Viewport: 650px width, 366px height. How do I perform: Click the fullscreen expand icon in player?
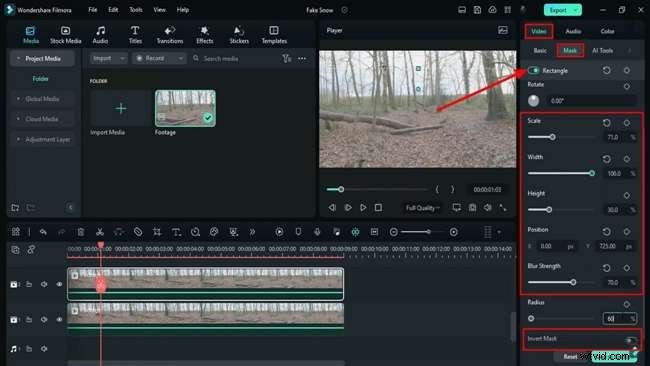(503, 207)
